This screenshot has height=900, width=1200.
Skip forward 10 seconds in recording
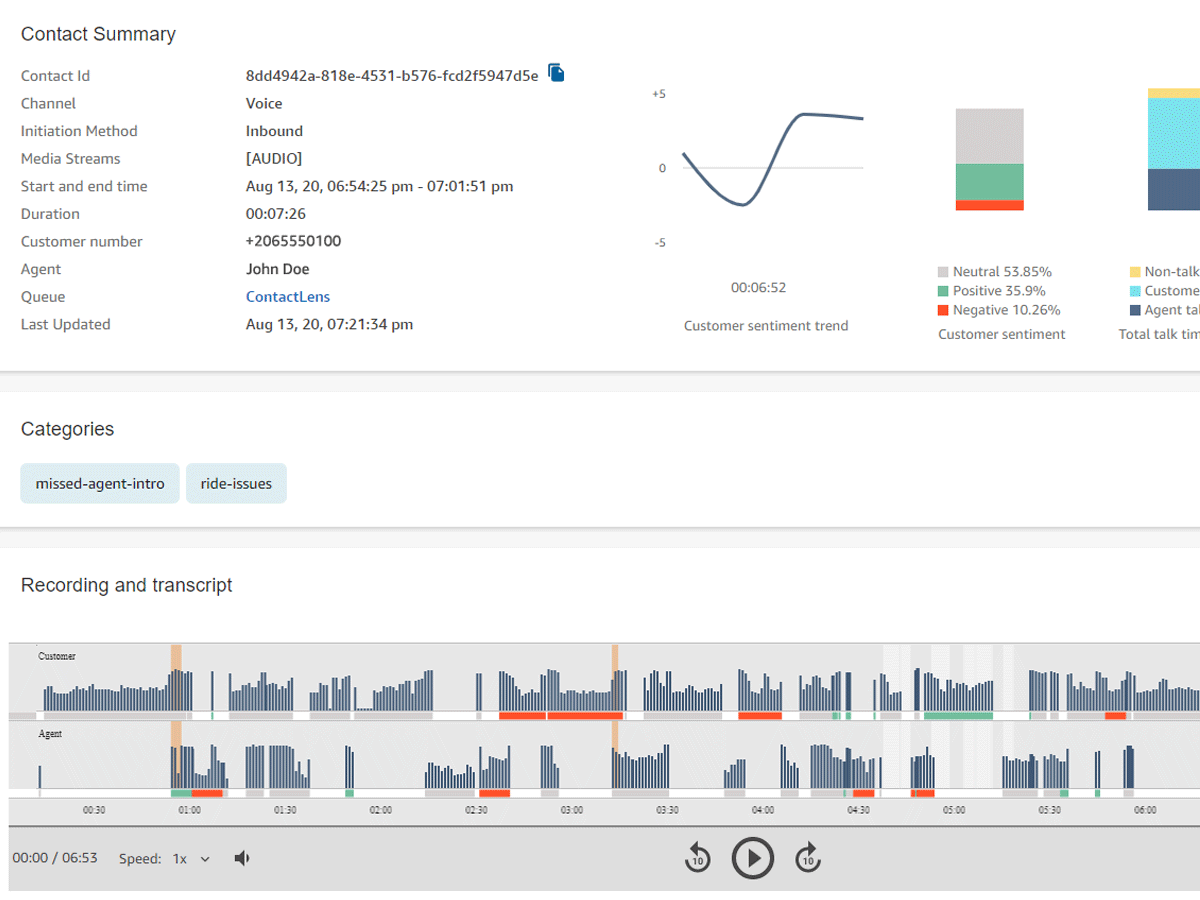tap(808, 858)
